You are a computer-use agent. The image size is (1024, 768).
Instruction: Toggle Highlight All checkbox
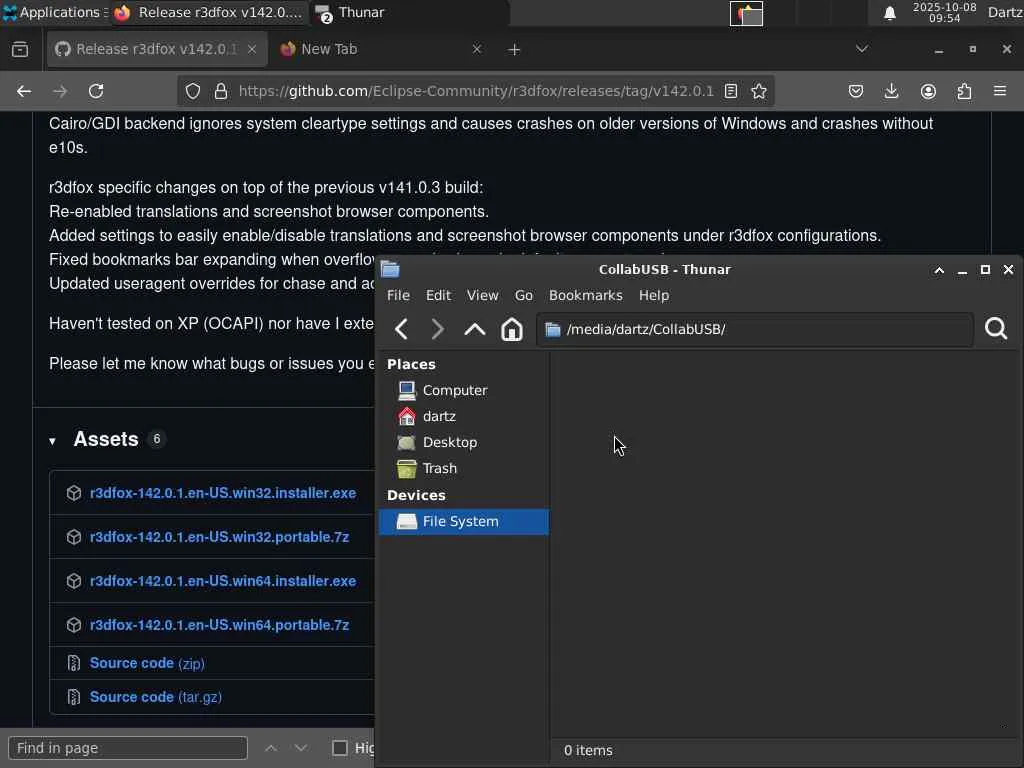(340, 748)
